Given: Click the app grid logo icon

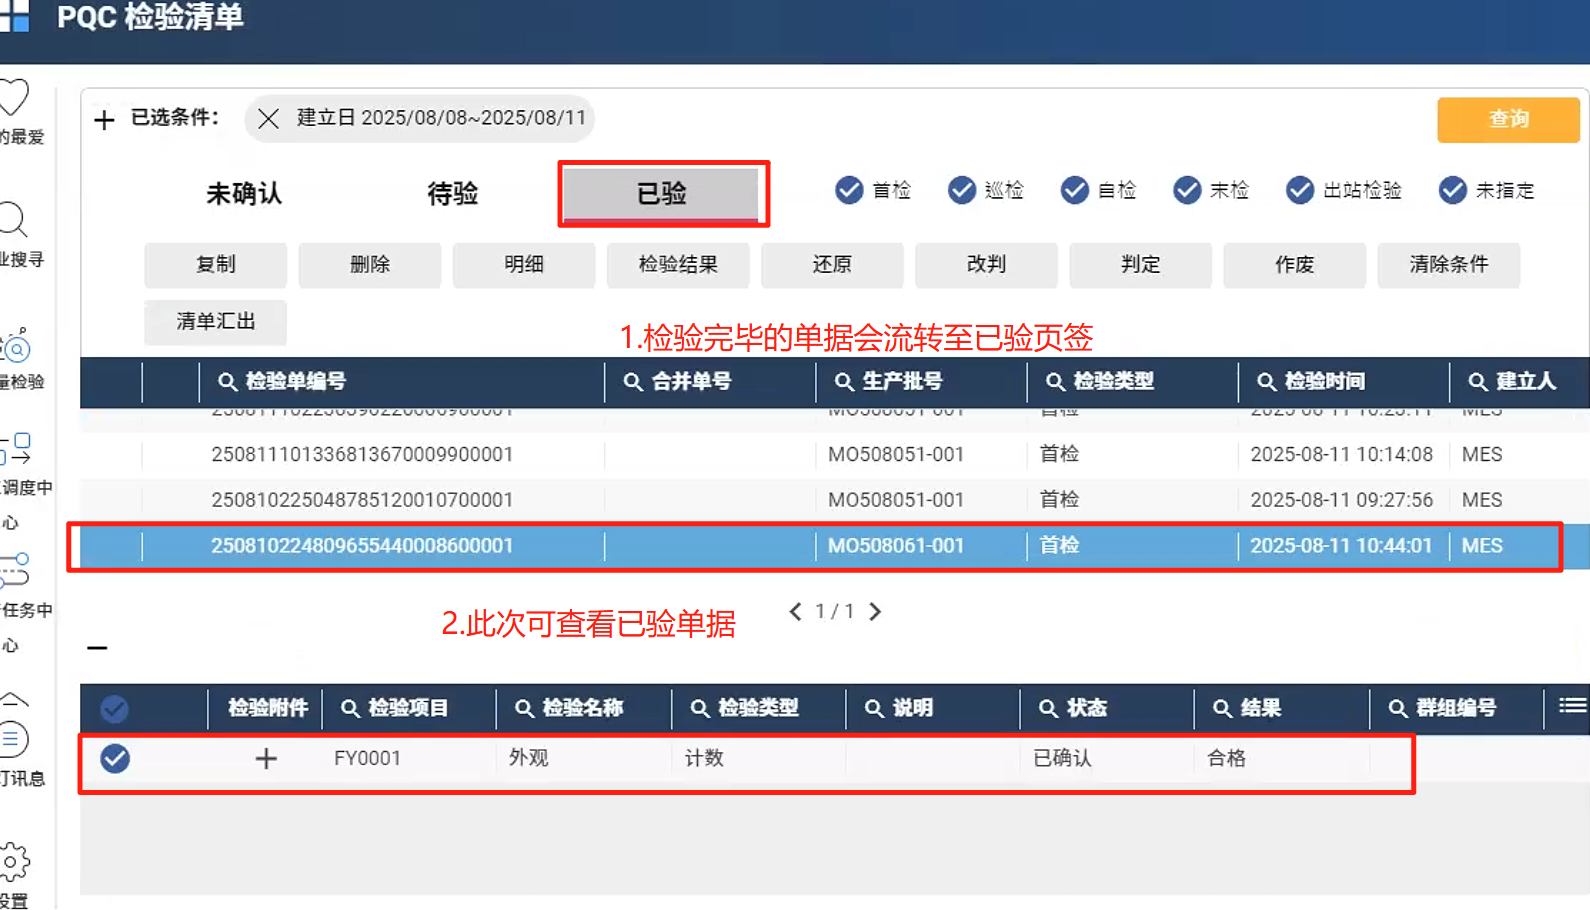Looking at the screenshot, I should click(x=14, y=16).
